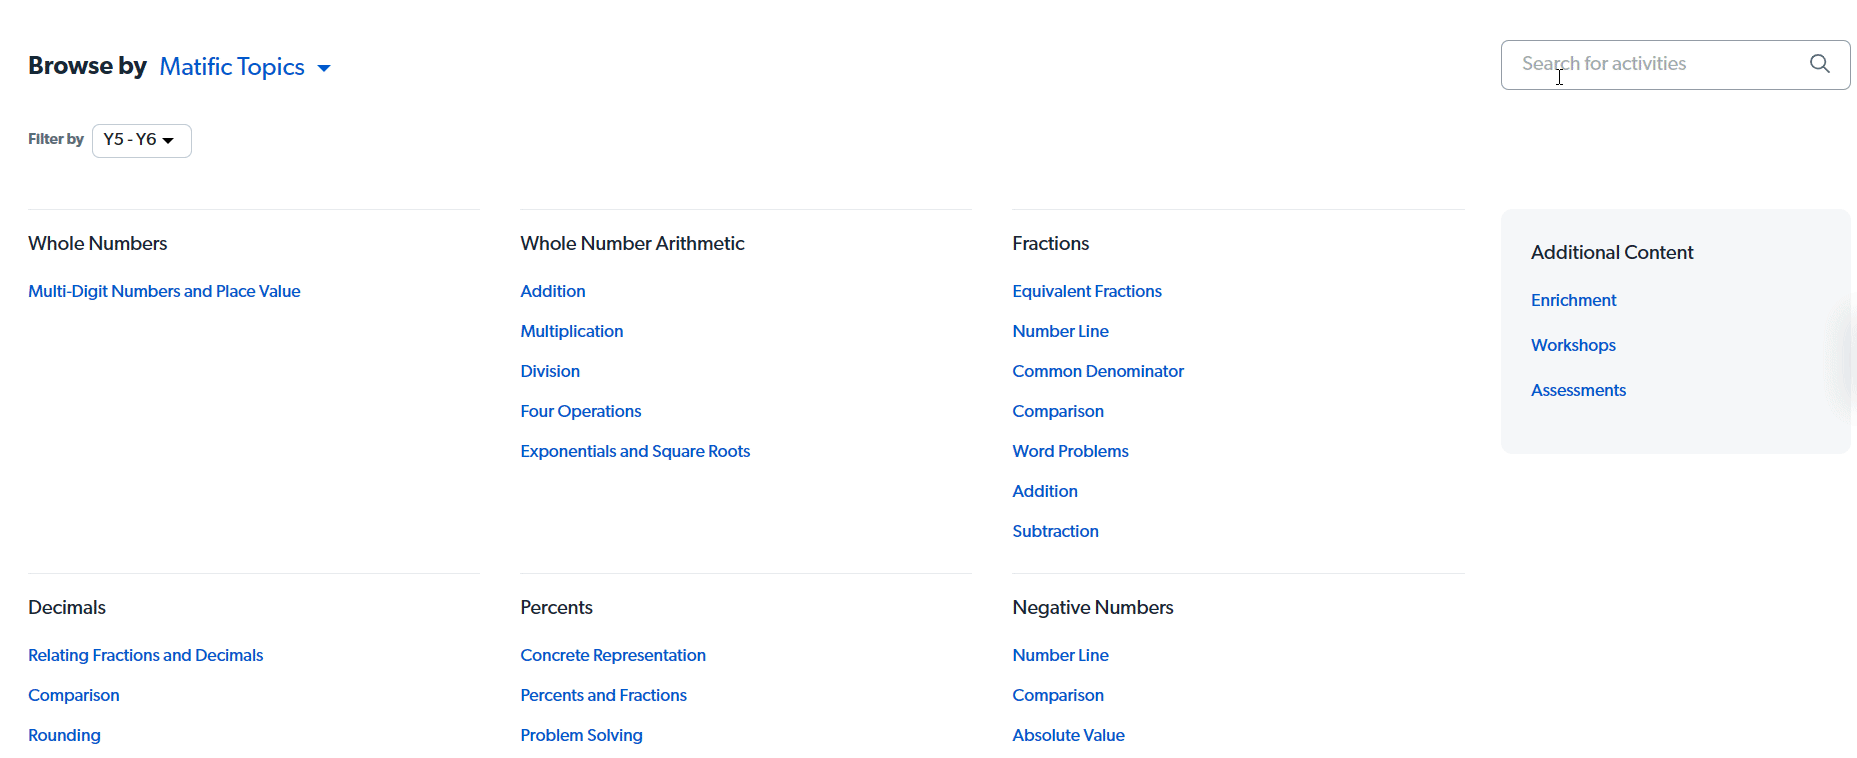Viewport: 1857px width, 758px height.
Task: Choose Subtraction in the Fractions list
Action: (1055, 531)
